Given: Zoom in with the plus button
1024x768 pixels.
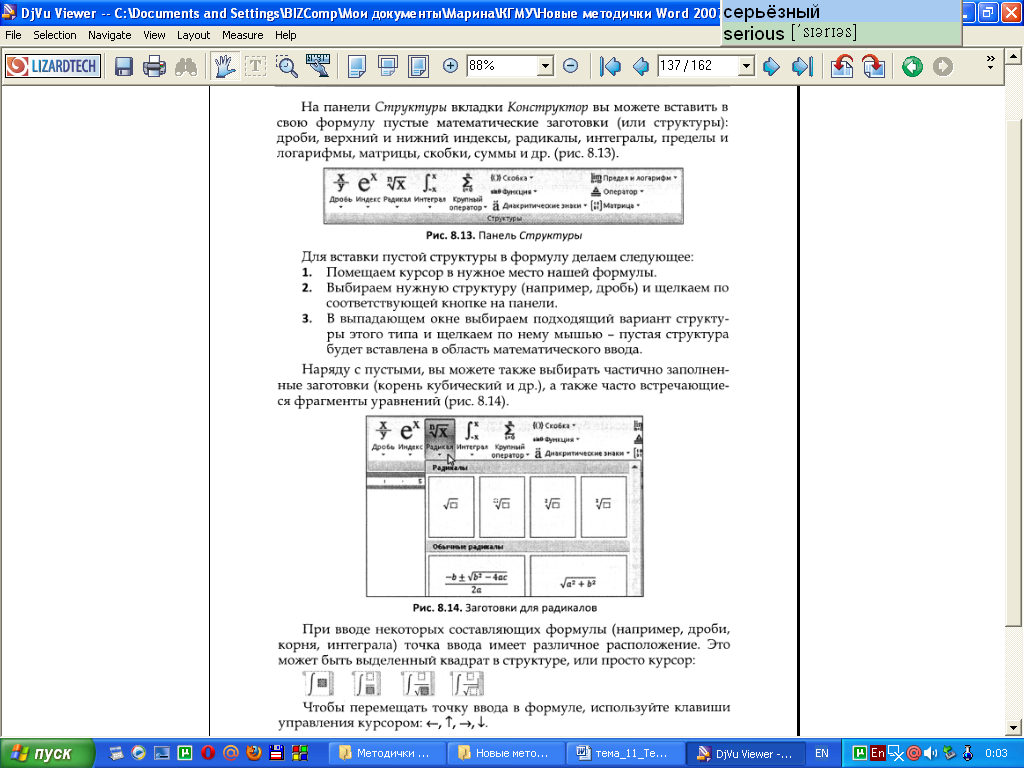Looking at the screenshot, I should coord(450,65).
